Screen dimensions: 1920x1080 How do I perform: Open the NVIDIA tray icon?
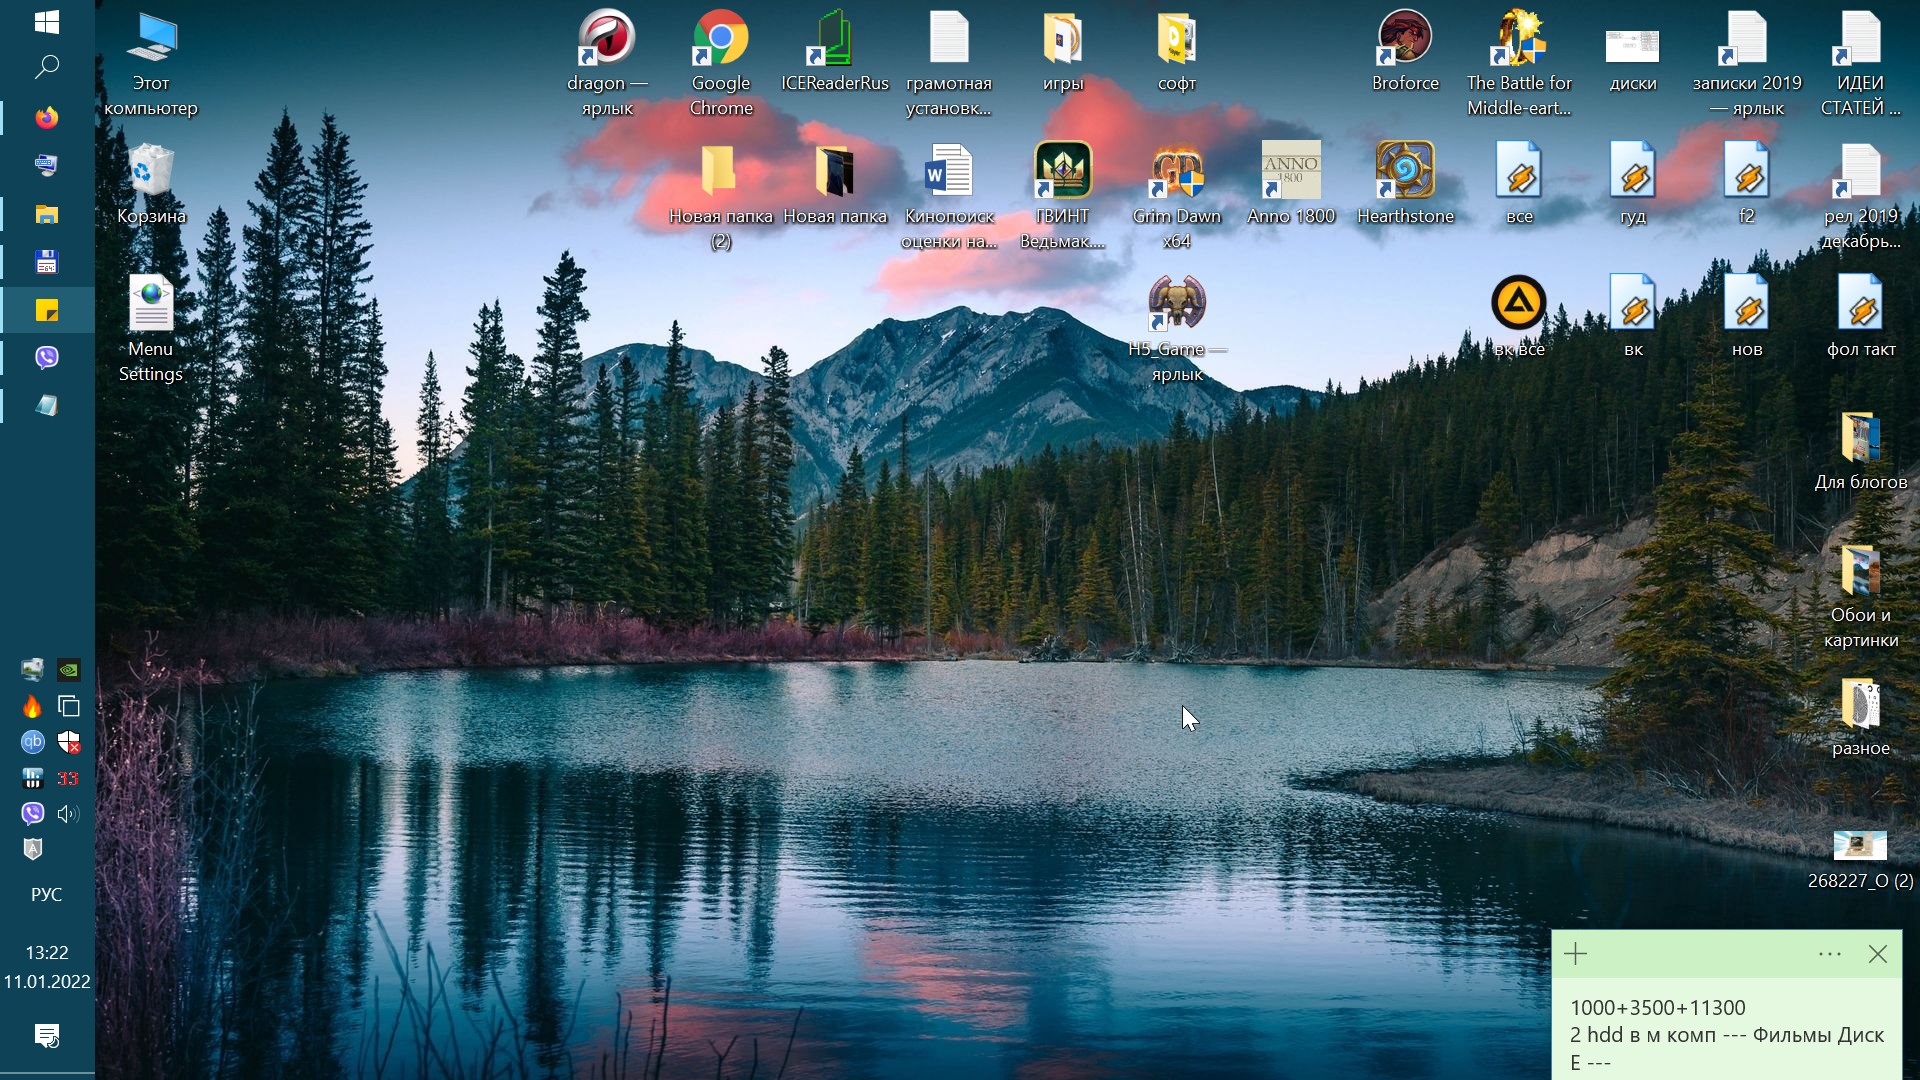click(69, 670)
